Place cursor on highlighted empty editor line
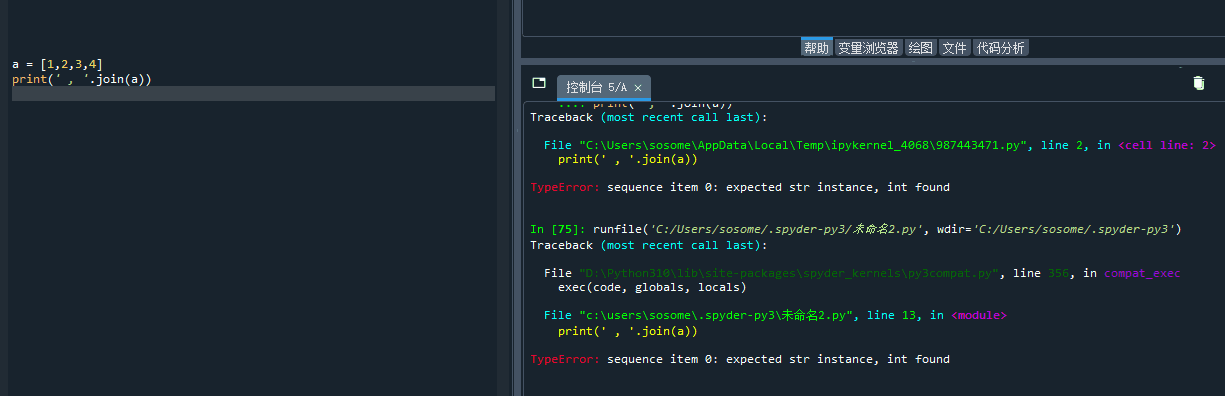Screen dimensions: 1225x396 (x=252, y=93)
